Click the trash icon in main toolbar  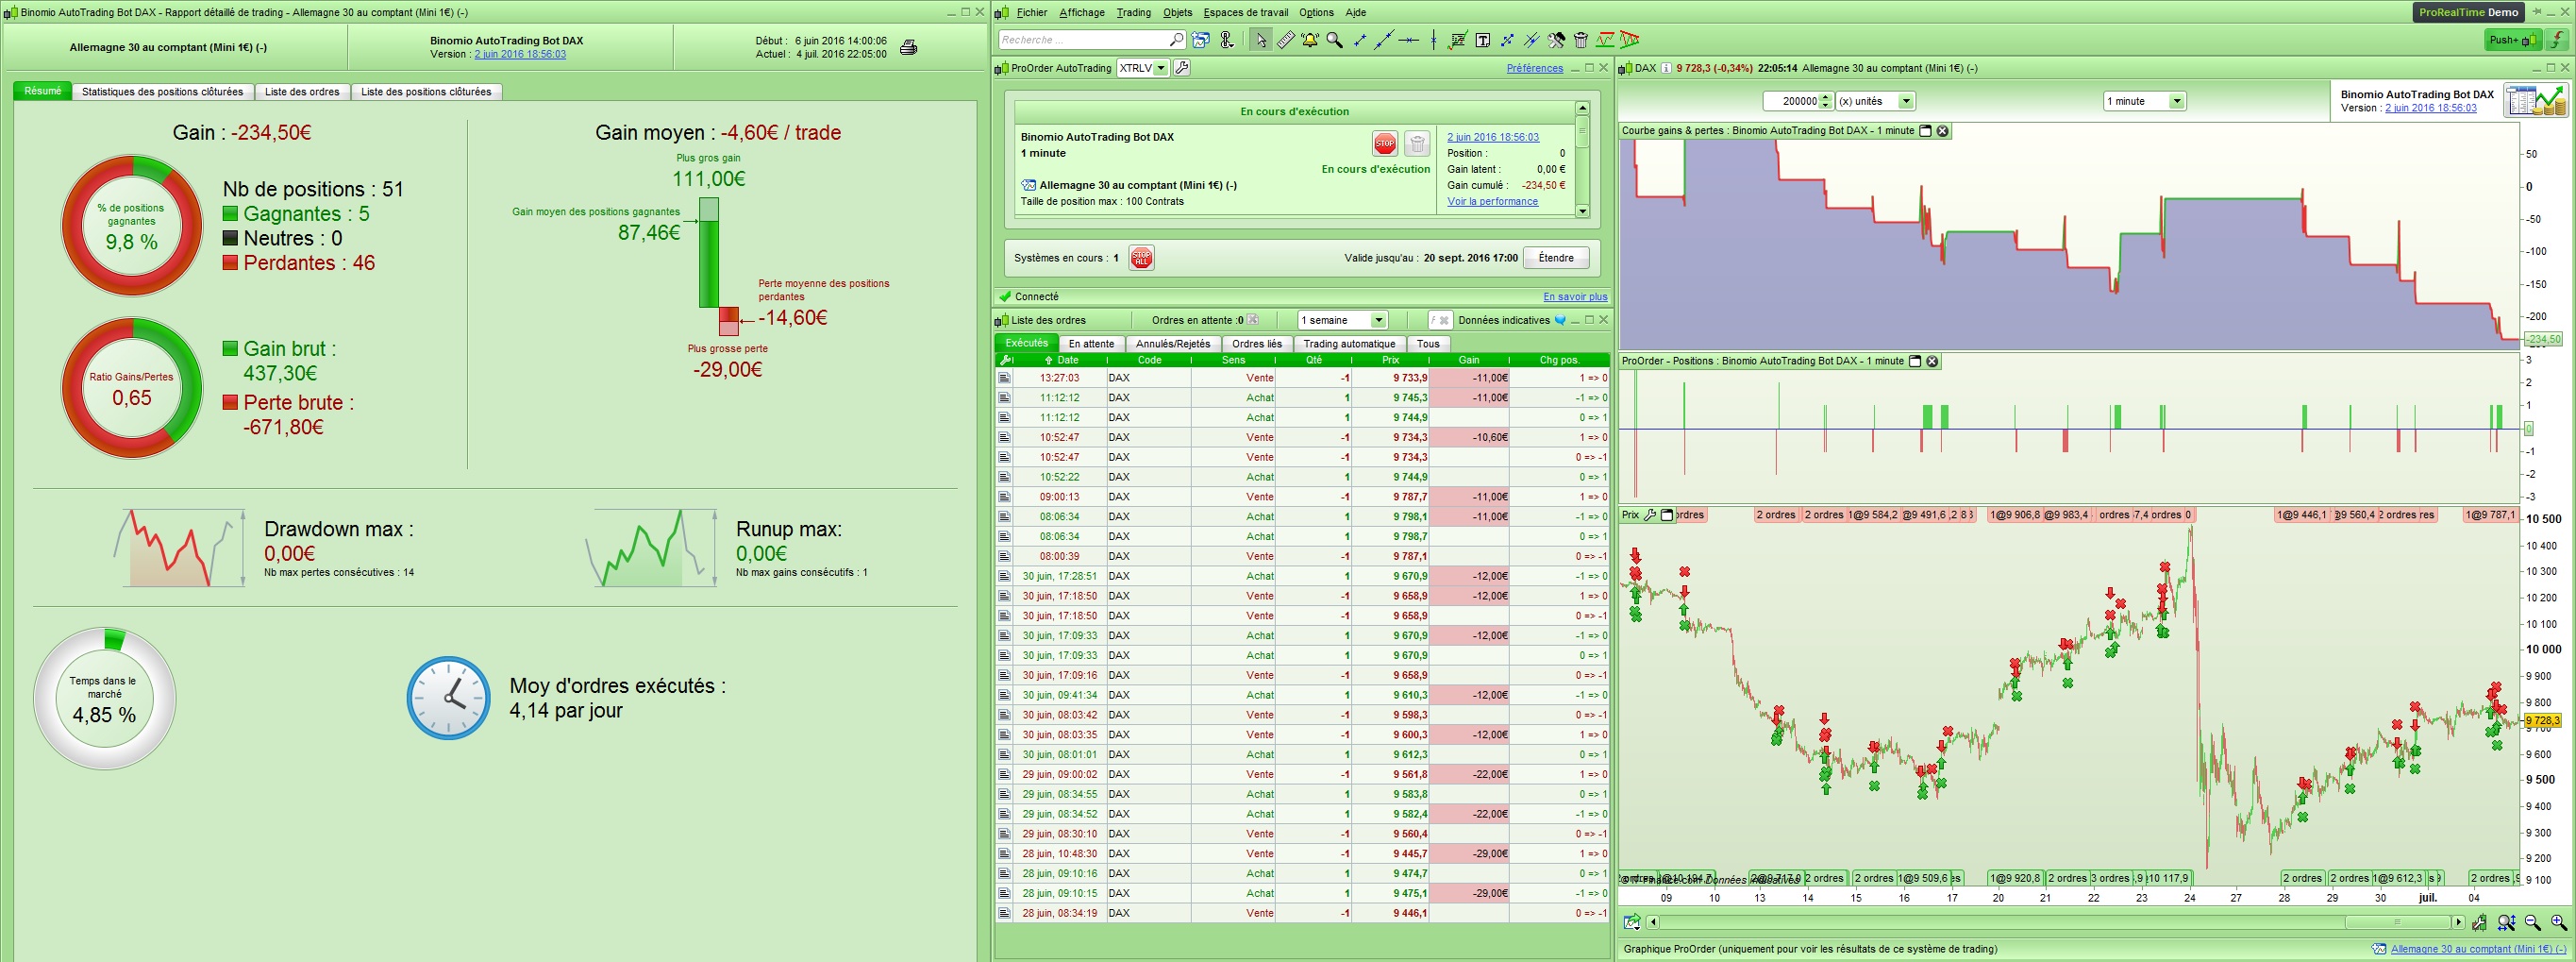pyautogui.click(x=1580, y=40)
